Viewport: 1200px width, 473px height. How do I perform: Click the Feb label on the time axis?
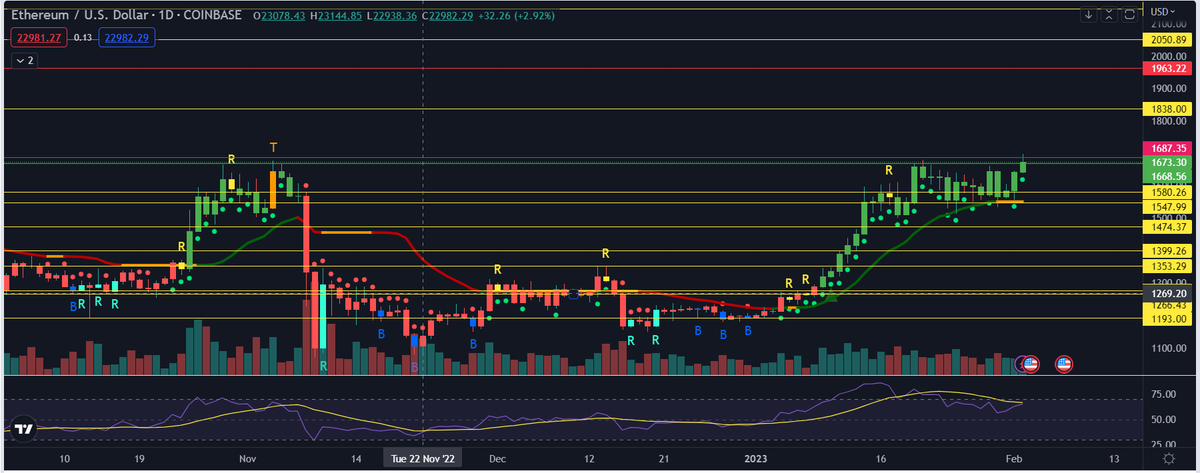pos(1013,457)
